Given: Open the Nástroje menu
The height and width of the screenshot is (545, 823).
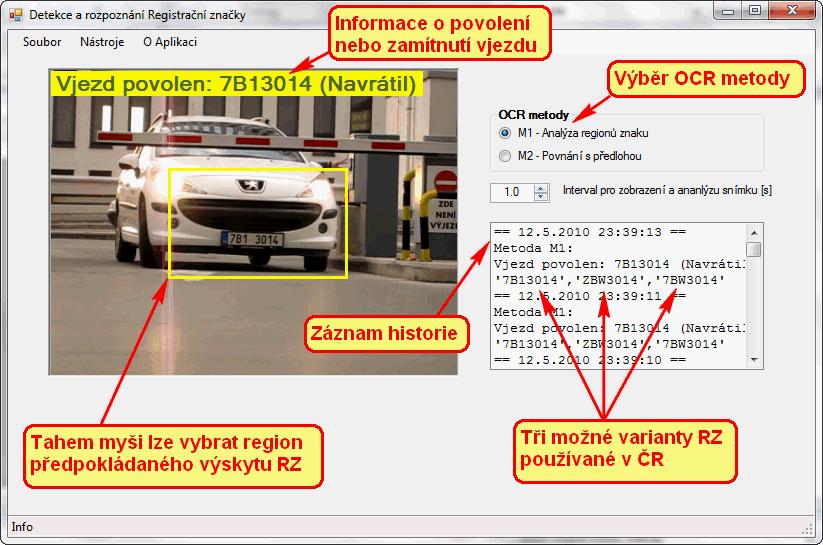Looking at the screenshot, I should 102,42.
